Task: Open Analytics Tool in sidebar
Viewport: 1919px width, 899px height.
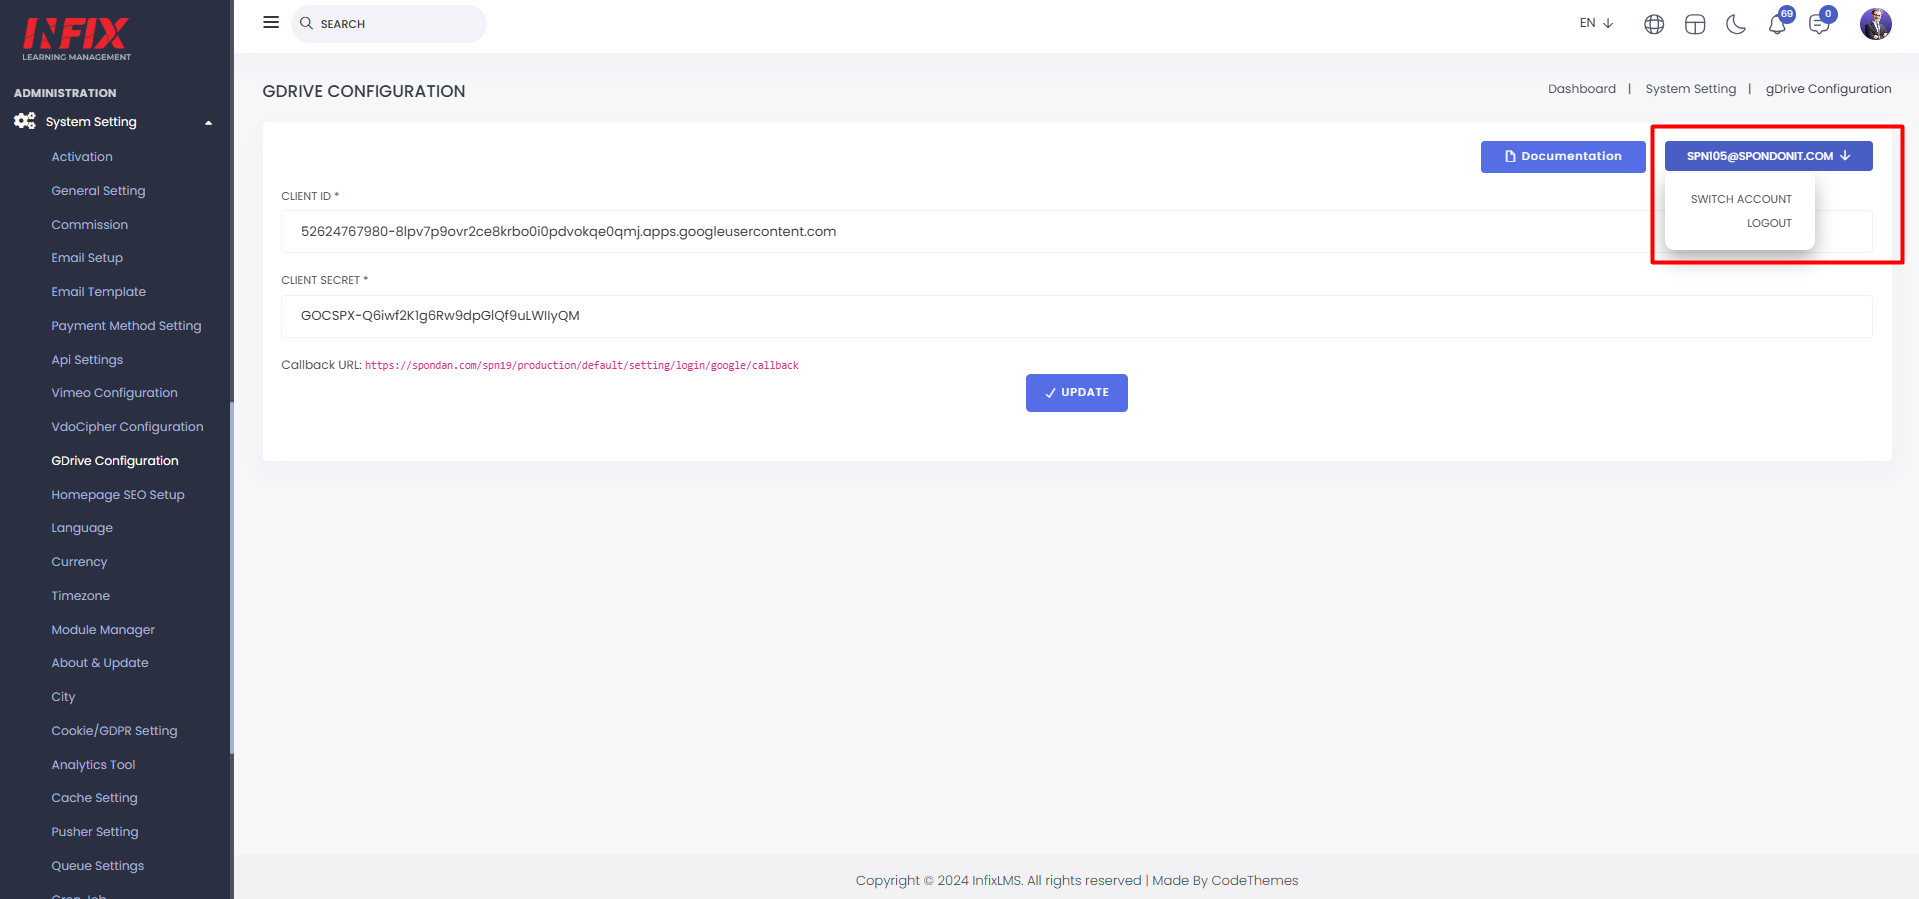Action: coord(93,765)
